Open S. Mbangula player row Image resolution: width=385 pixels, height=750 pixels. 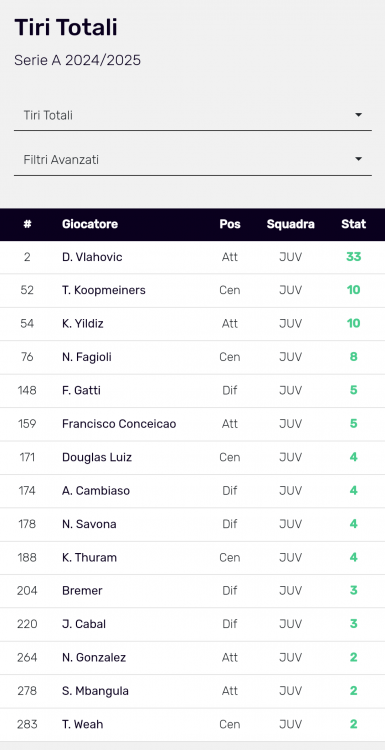[x=192, y=691]
